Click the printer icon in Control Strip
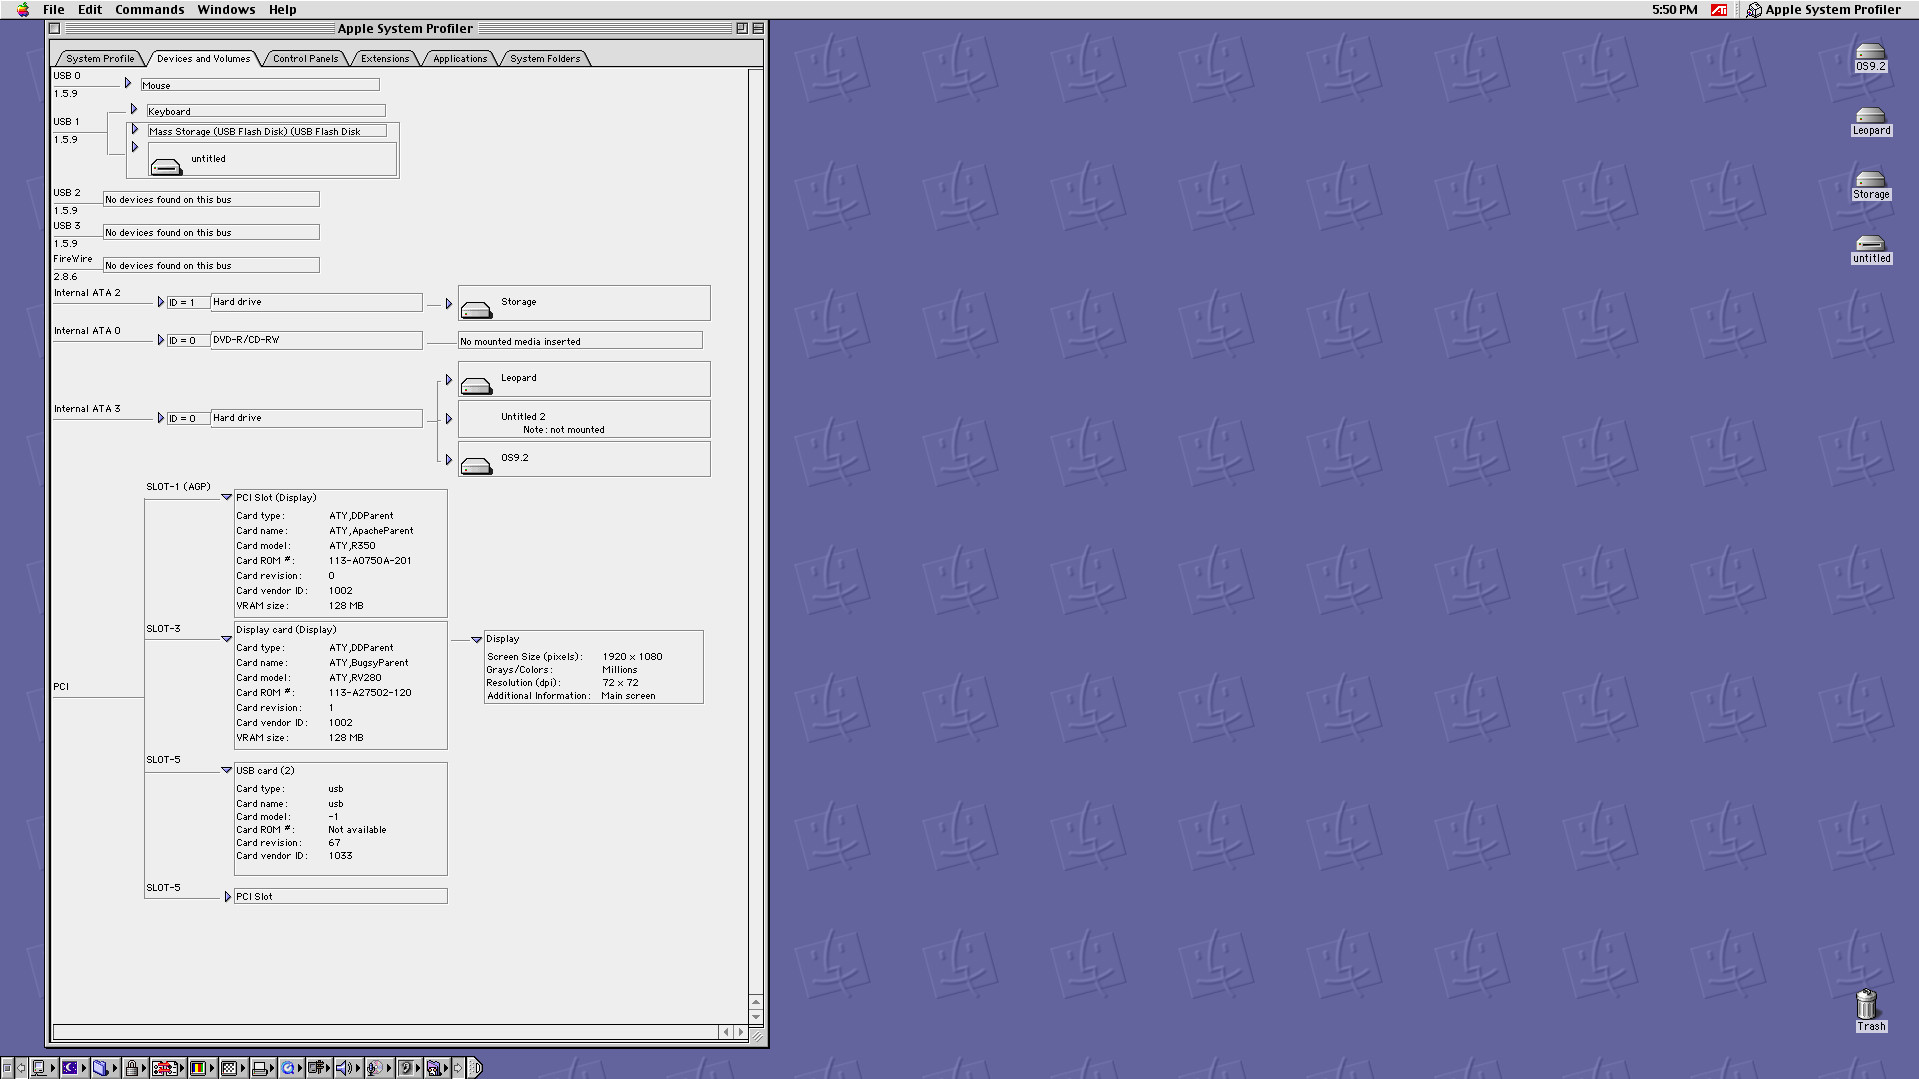This screenshot has width=1919, height=1079. (260, 1068)
